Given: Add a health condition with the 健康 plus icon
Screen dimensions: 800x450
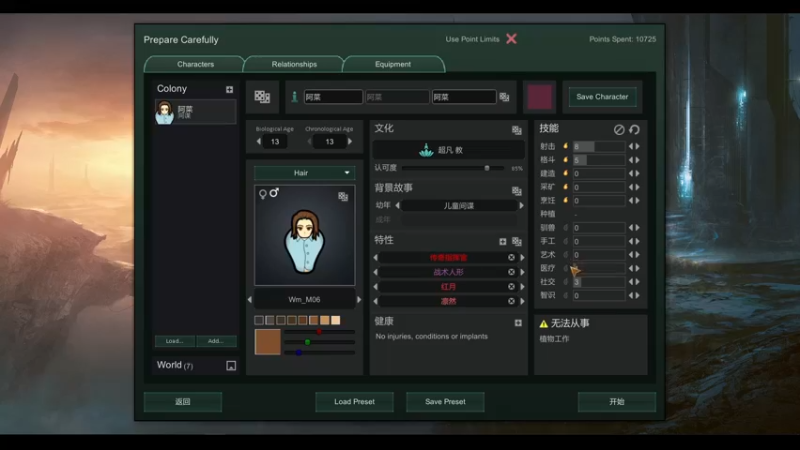Looking at the screenshot, I should (x=518, y=322).
